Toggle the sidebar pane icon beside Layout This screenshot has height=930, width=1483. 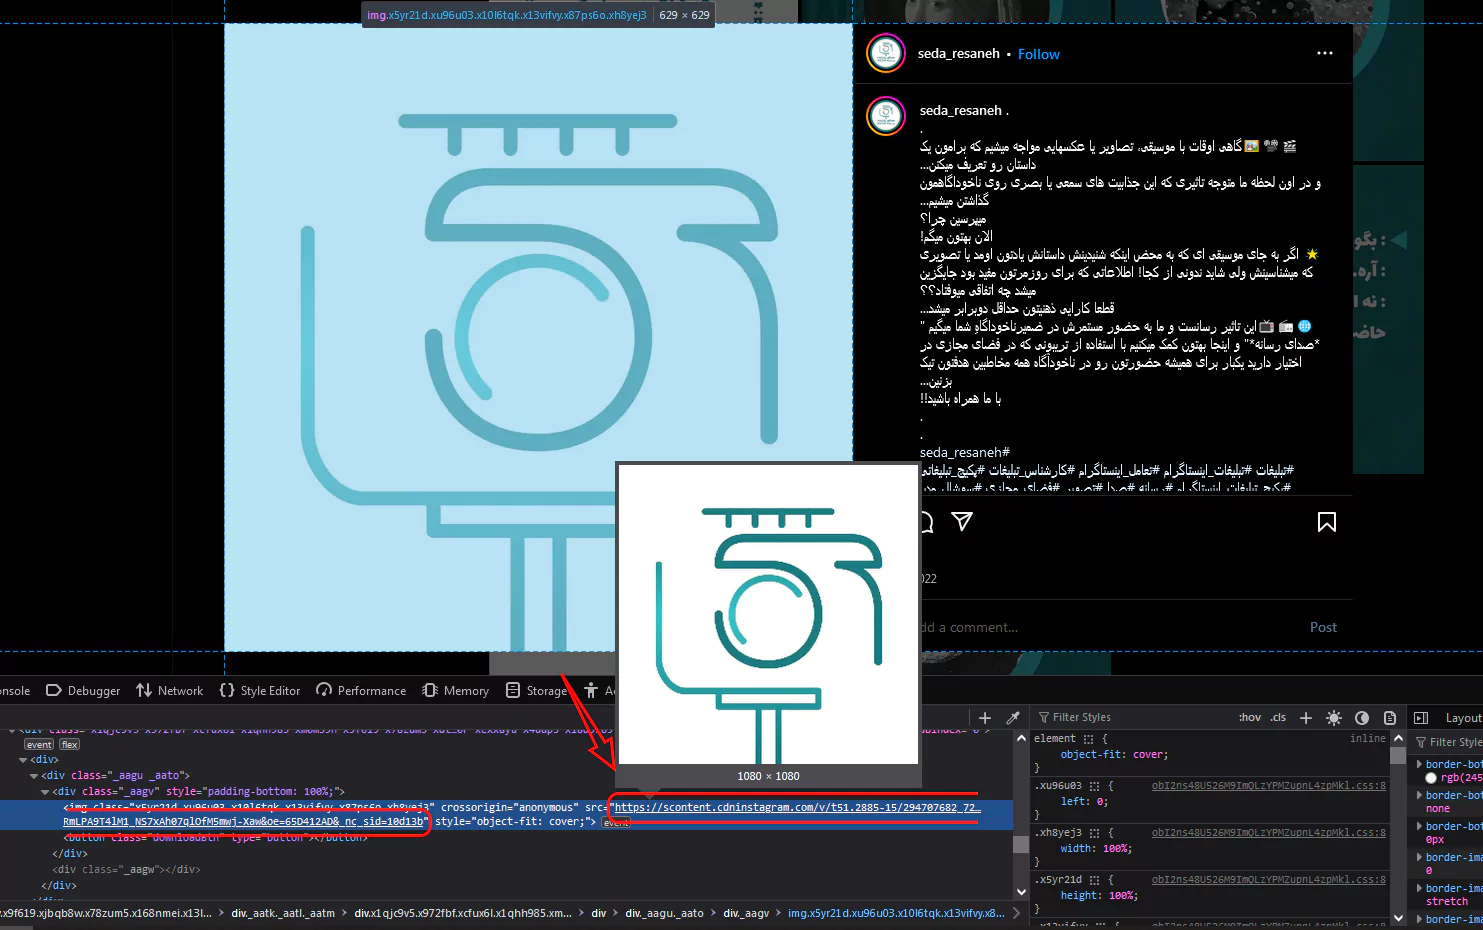coord(1421,718)
